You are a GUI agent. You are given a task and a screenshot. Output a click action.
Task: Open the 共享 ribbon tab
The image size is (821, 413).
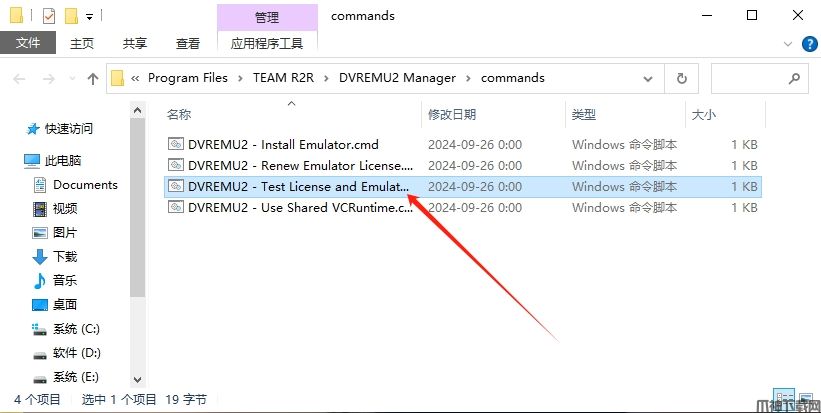coord(135,43)
